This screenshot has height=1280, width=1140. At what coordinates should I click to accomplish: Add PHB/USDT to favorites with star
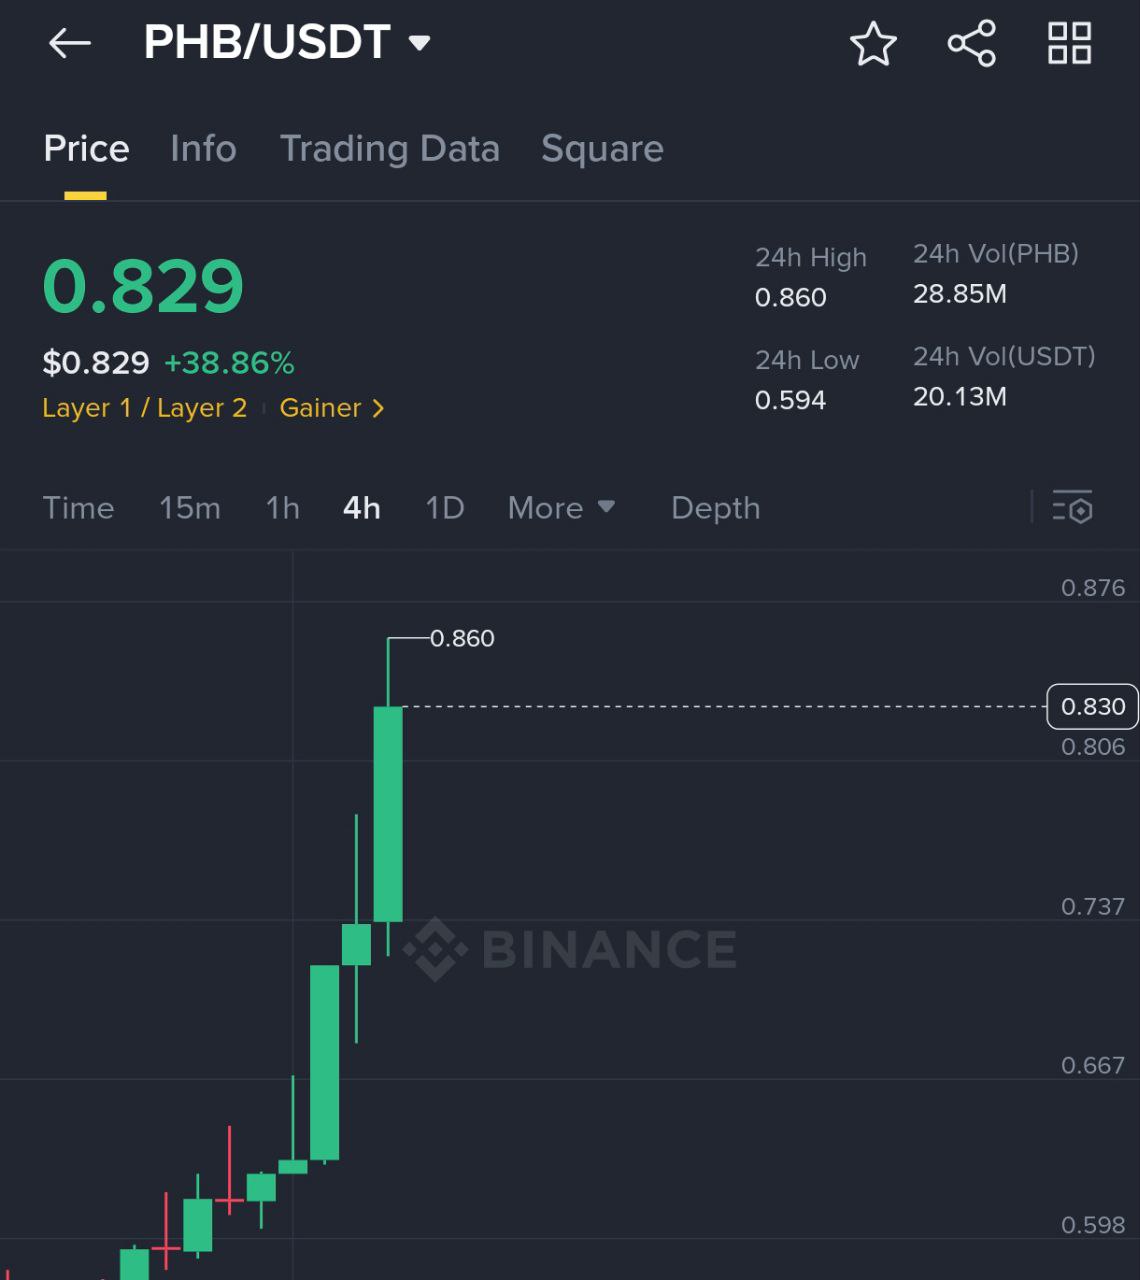point(873,44)
